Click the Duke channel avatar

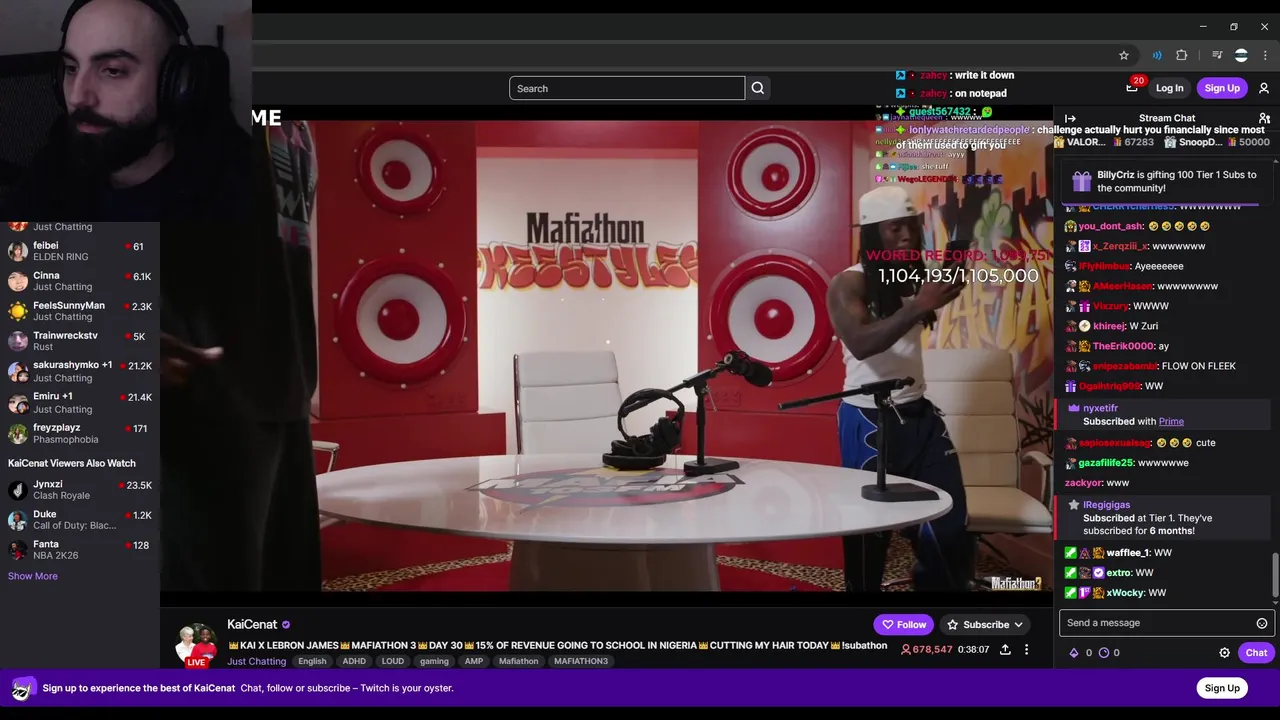pyautogui.click(x=17, y=520)
